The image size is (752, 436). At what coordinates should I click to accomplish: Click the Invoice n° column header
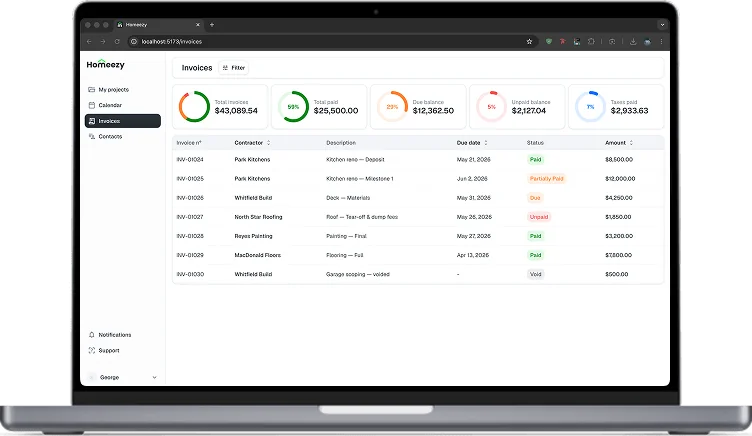(x=189, y=143)
